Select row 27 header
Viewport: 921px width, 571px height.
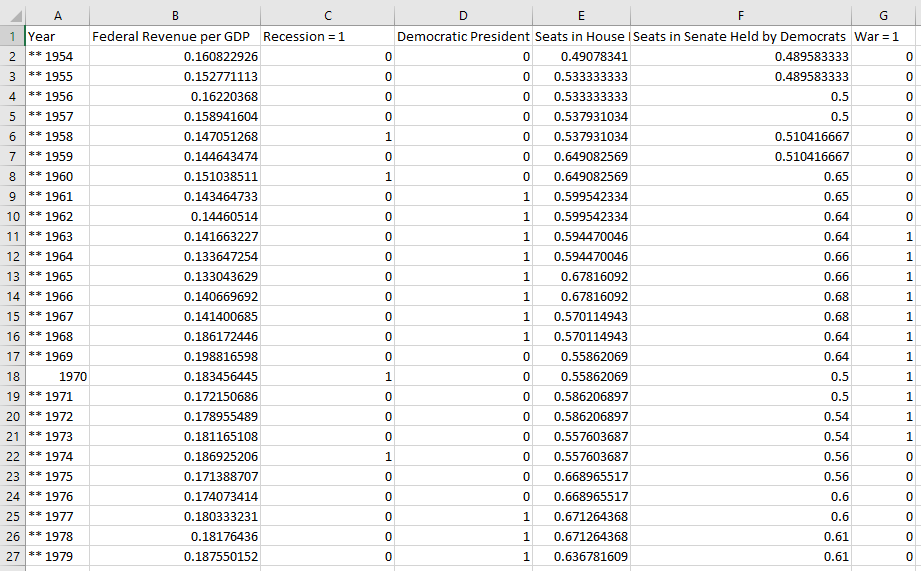tap(12, 556)
